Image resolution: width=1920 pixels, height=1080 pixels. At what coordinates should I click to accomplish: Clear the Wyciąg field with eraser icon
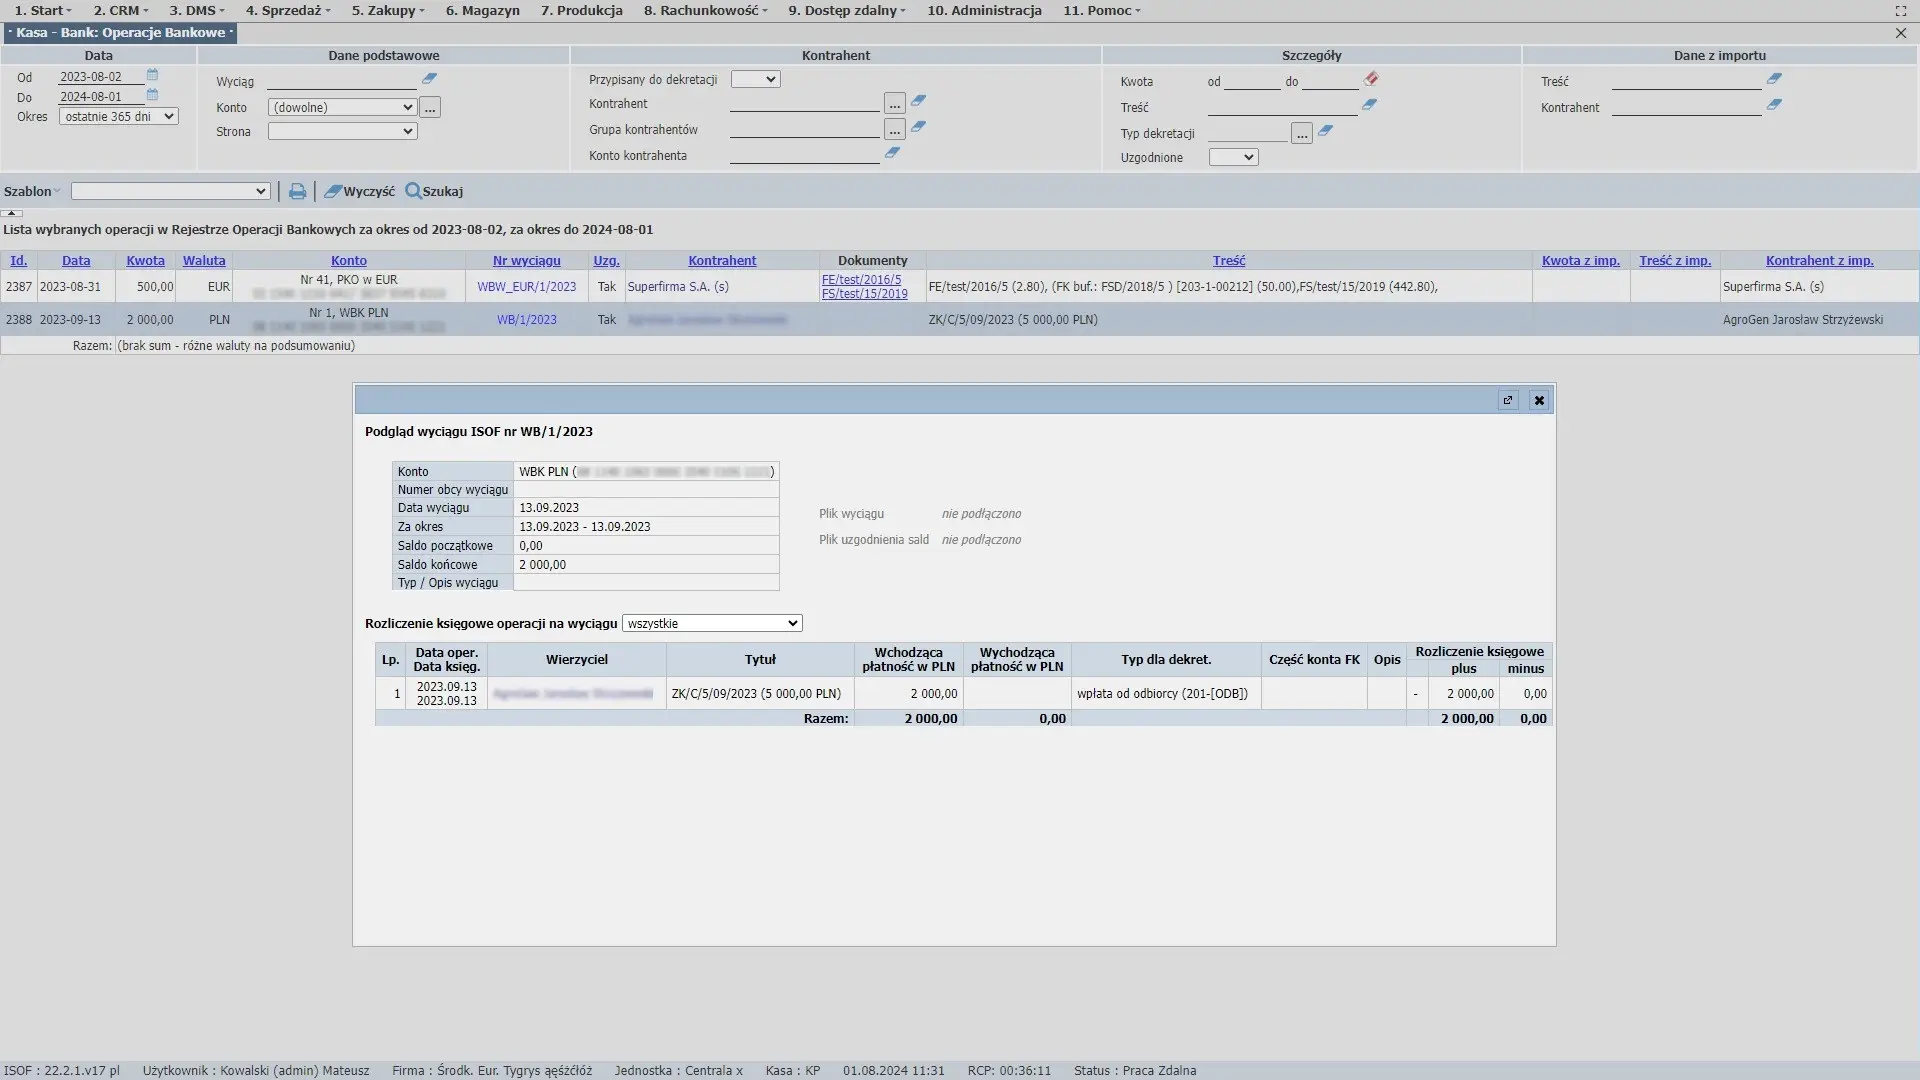click(429, 79)
